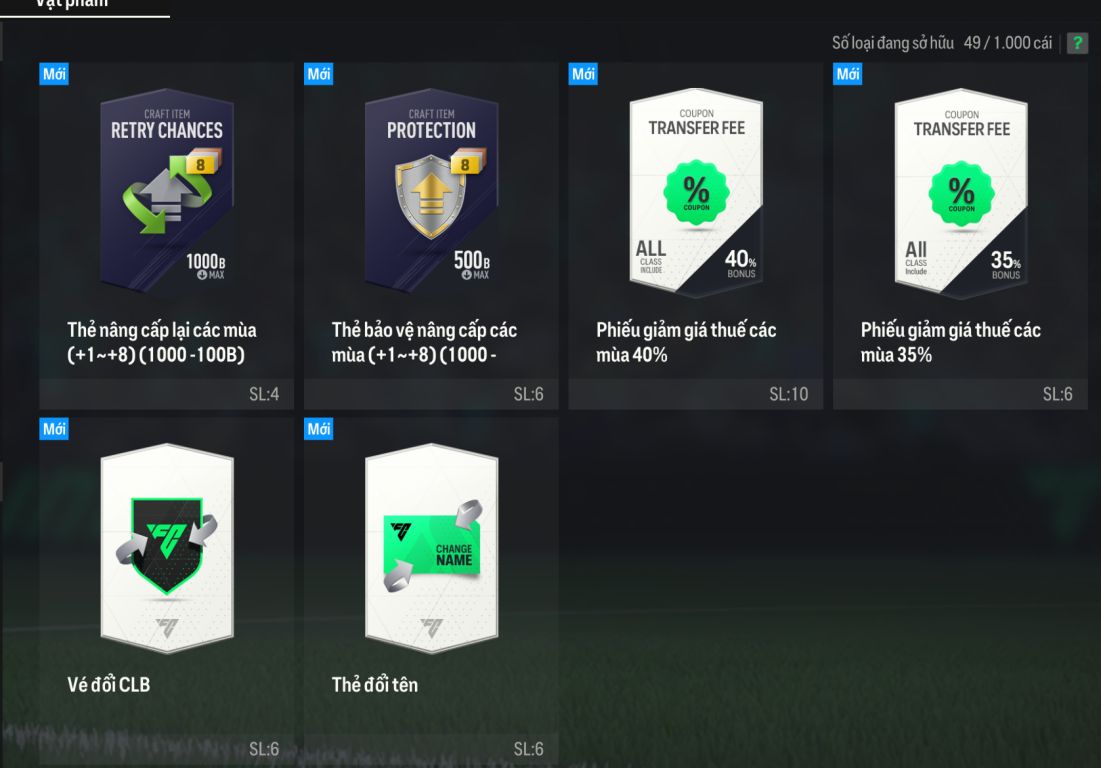Choose the club change ticket shield icon

[167, 544]
